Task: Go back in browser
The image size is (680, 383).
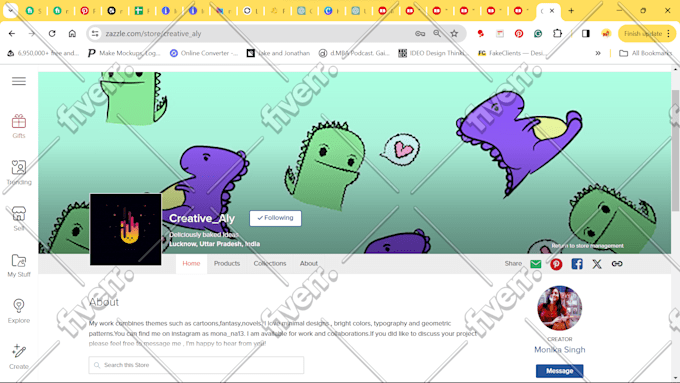Action: tap(12, 33)
